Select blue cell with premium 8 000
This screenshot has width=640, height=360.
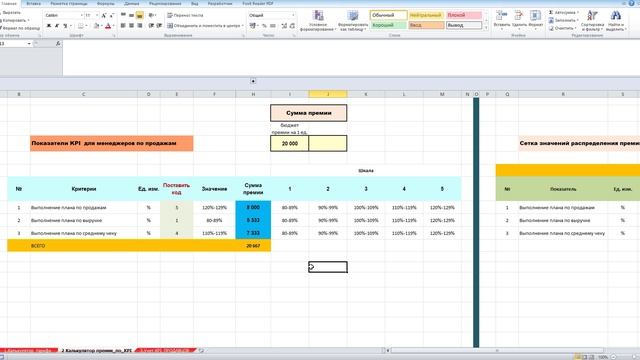click(x=253, y=207)
